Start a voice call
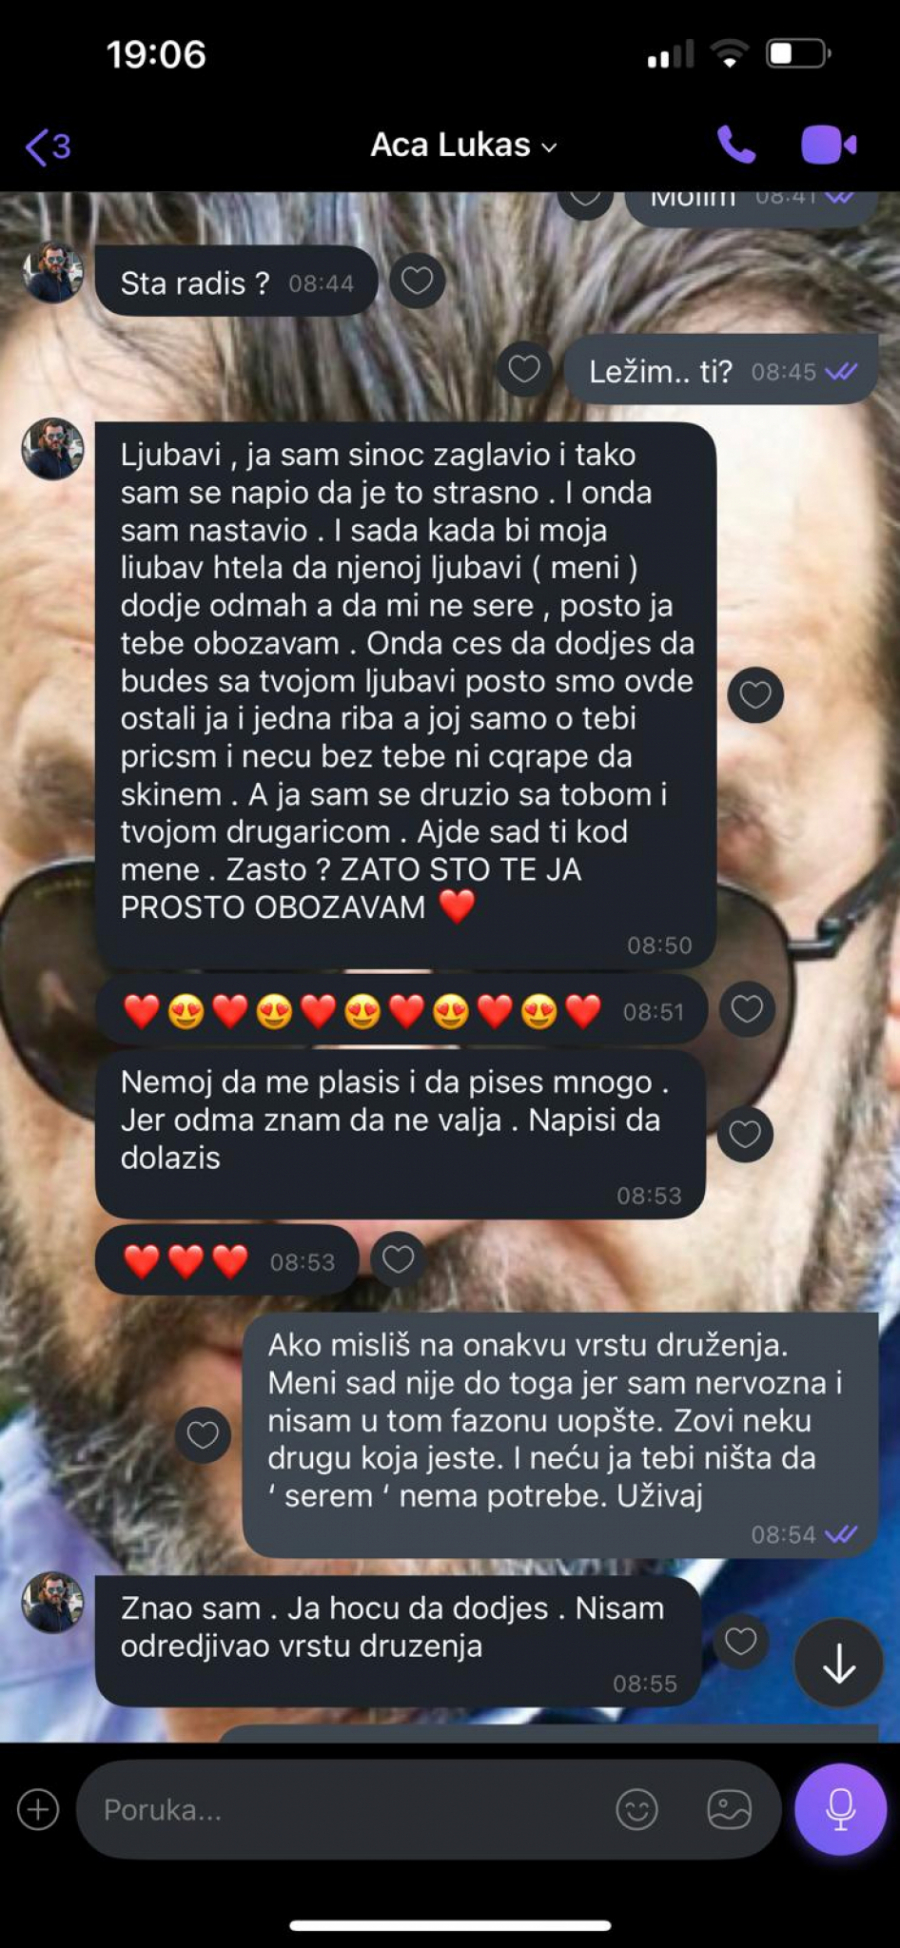Image resolution: width=900 pixels, height=1948 pixels. [736, 145]
